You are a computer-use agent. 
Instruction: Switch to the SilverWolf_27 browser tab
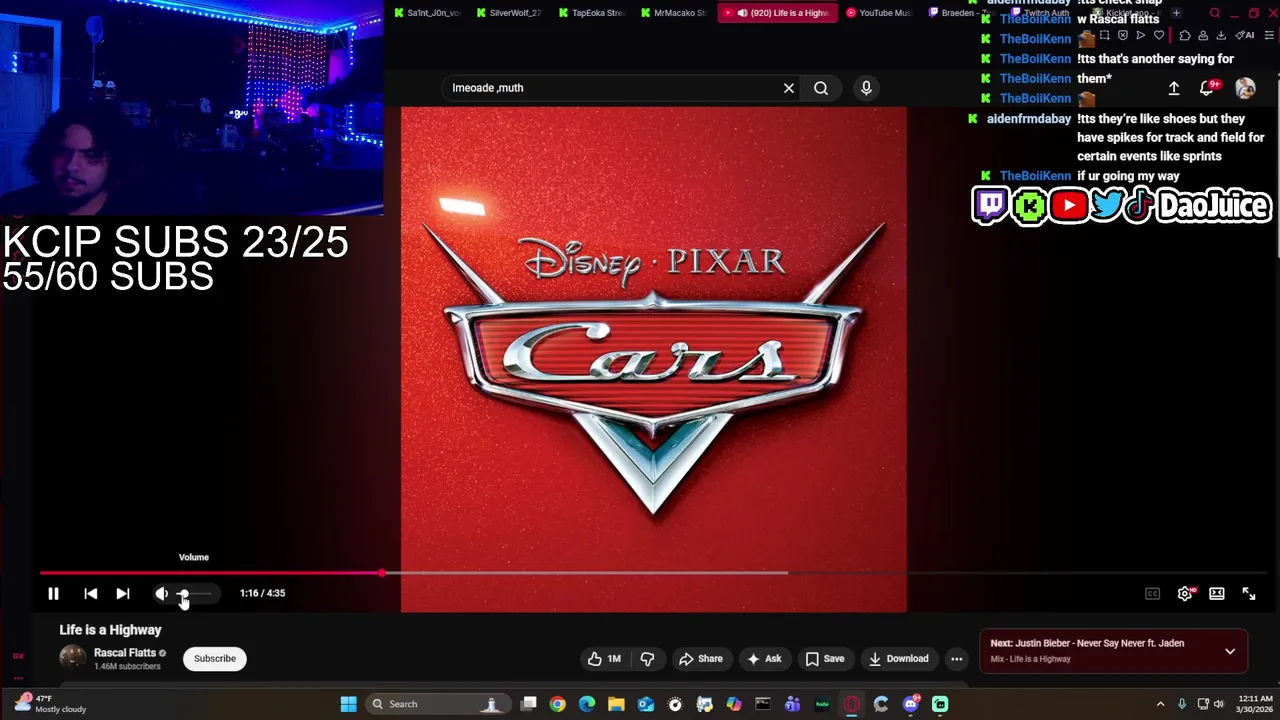coord(509,13)
